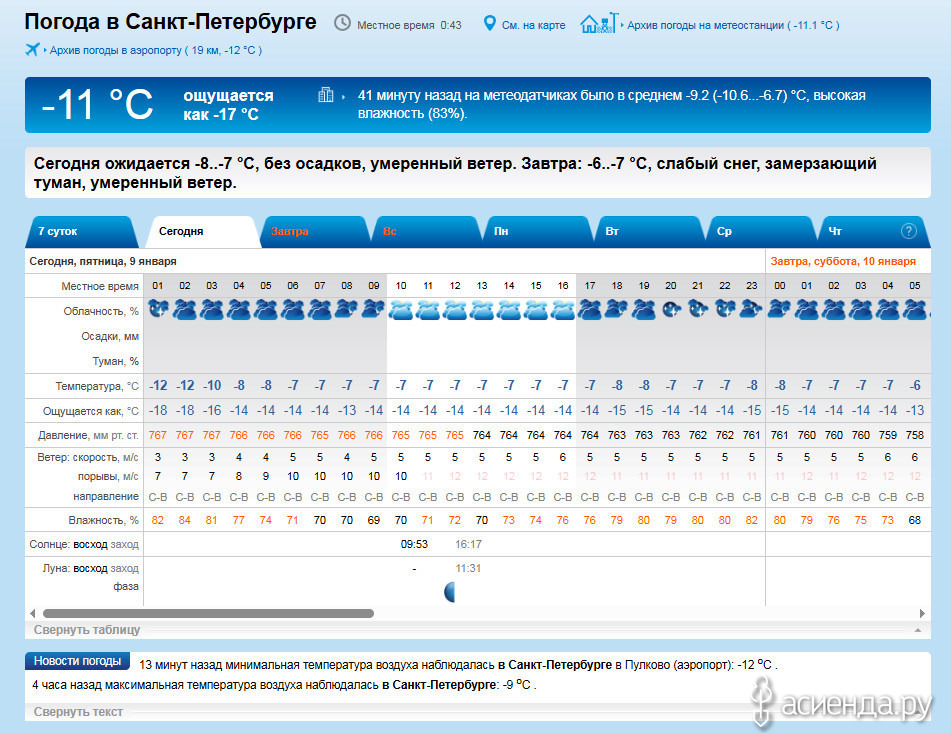951x733 pixels.
Task: Click the cloud icon for hour 01
Action: point(158,310)
